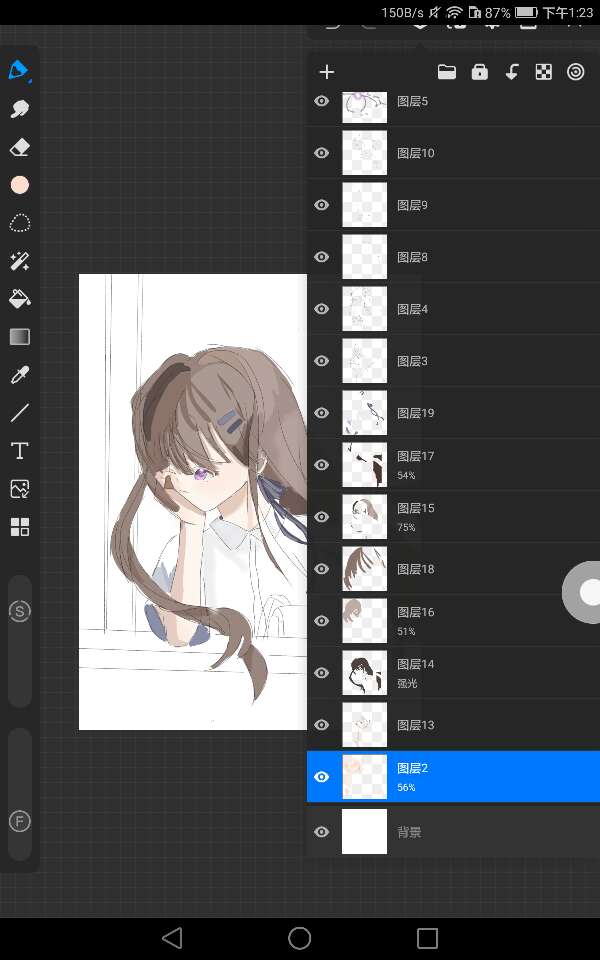Lock the layer with padlock button

coord(480,72)
